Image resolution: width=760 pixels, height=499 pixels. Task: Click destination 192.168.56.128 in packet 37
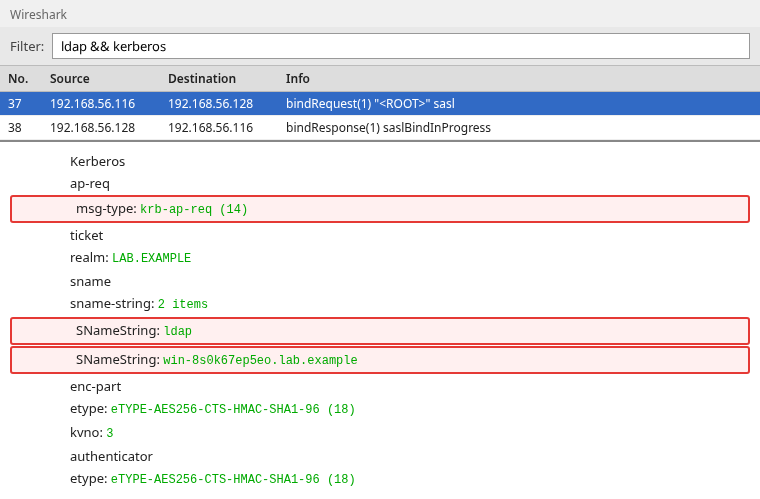(x=210, y=104)
